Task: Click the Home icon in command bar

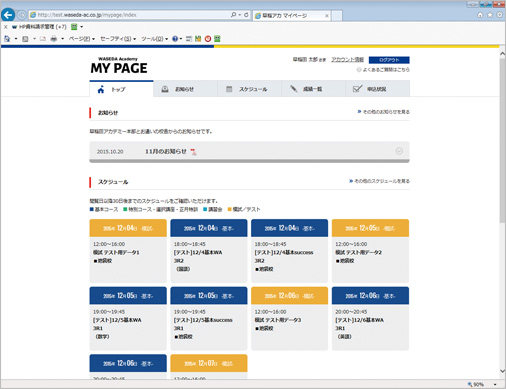Action: click(x=7, y=39)
